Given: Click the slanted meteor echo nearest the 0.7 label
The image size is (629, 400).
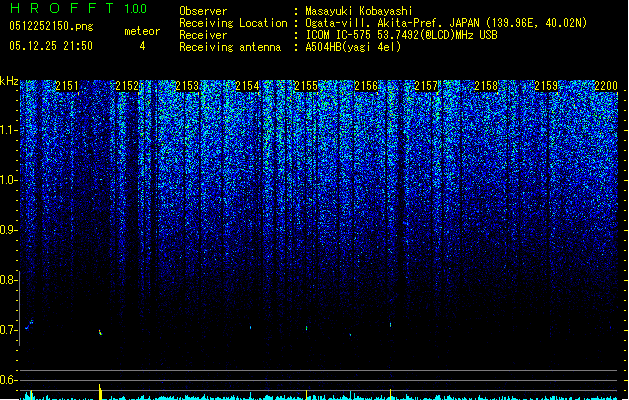Looking at the screenshot, I should coord(29,325).
